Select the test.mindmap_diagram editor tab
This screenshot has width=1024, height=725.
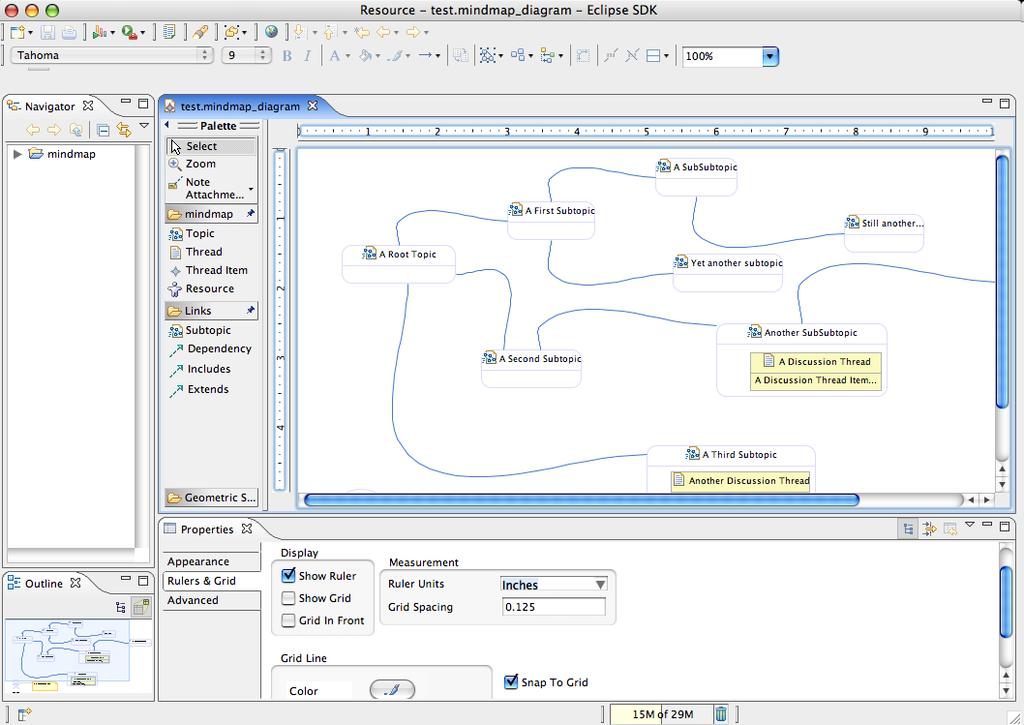coord(240,106)
